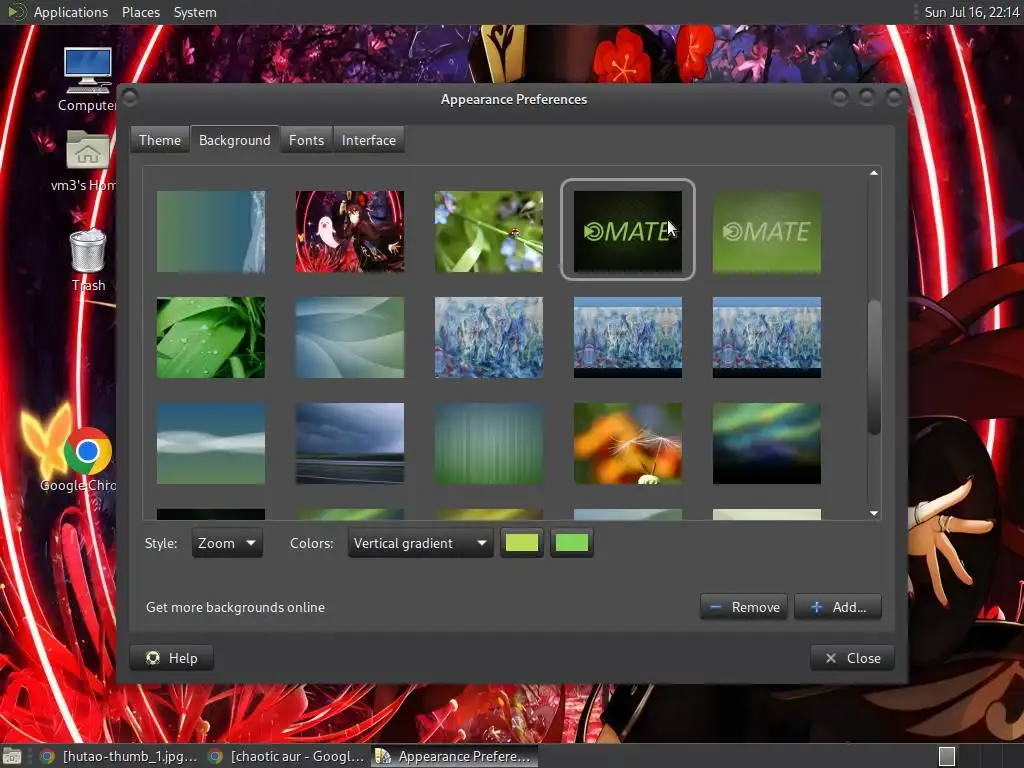Select the green leaves with droplets wallpaper
Viewport: 1024px width, 768px height.
(211, 338)
